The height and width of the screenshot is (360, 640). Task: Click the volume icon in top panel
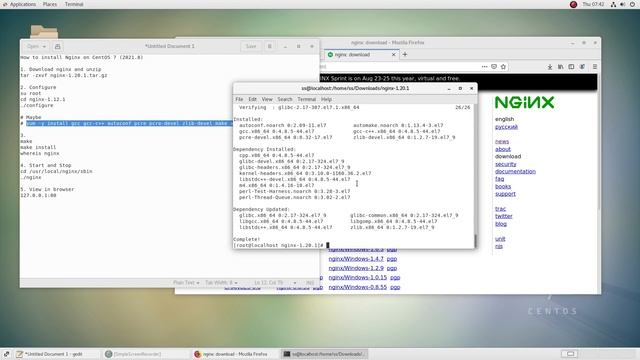coord(622,4)
